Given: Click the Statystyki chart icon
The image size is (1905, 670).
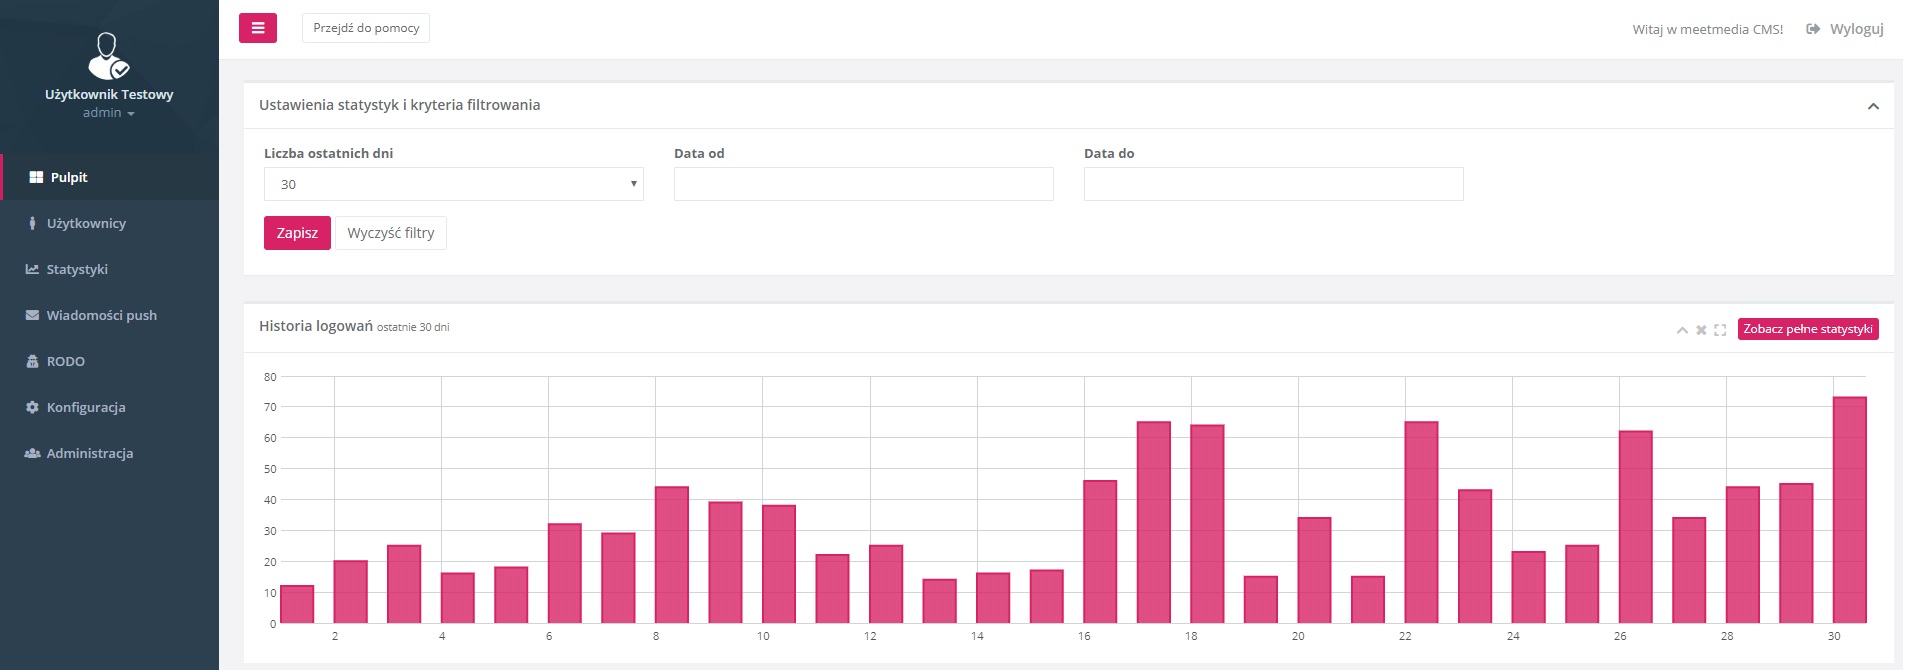Looking at the screenshot, I should [x=32, y=269].
